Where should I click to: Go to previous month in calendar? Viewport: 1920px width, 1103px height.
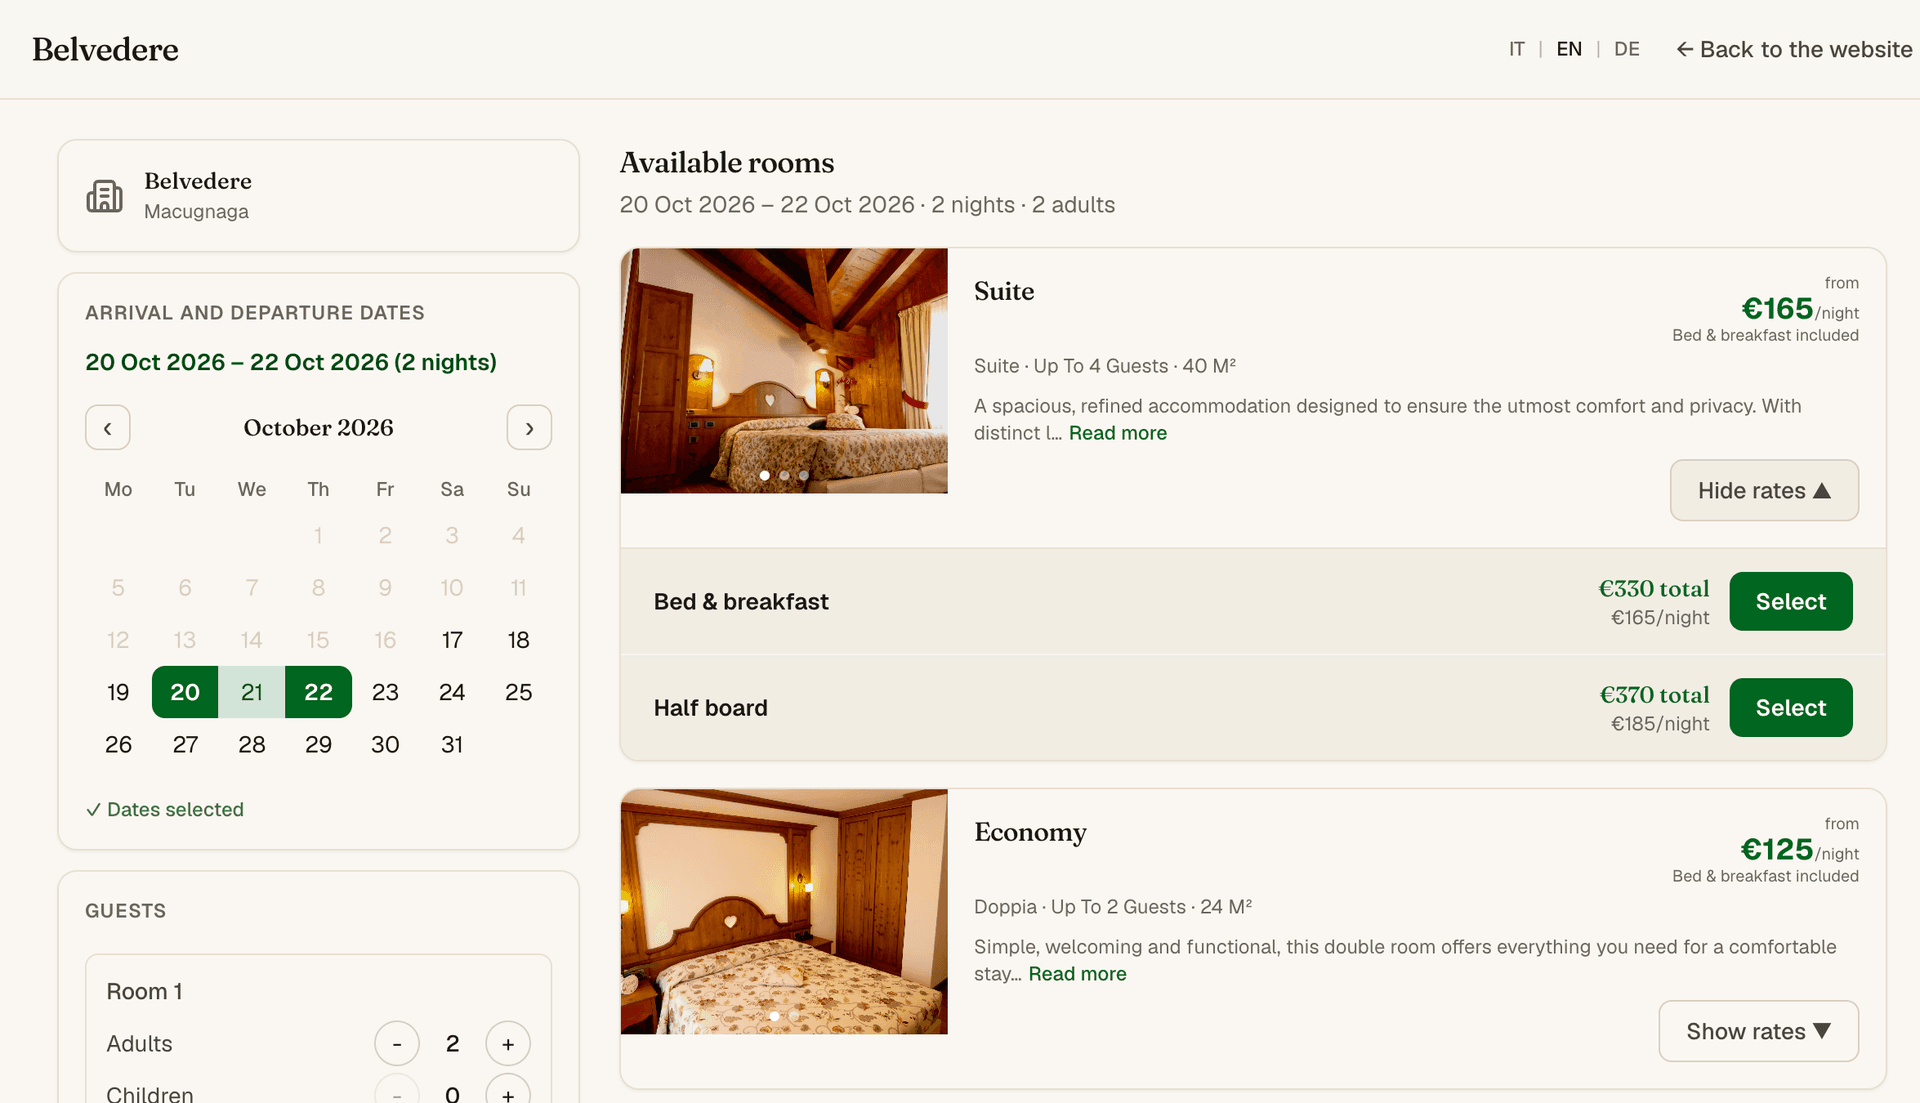[x=108, y=428]
